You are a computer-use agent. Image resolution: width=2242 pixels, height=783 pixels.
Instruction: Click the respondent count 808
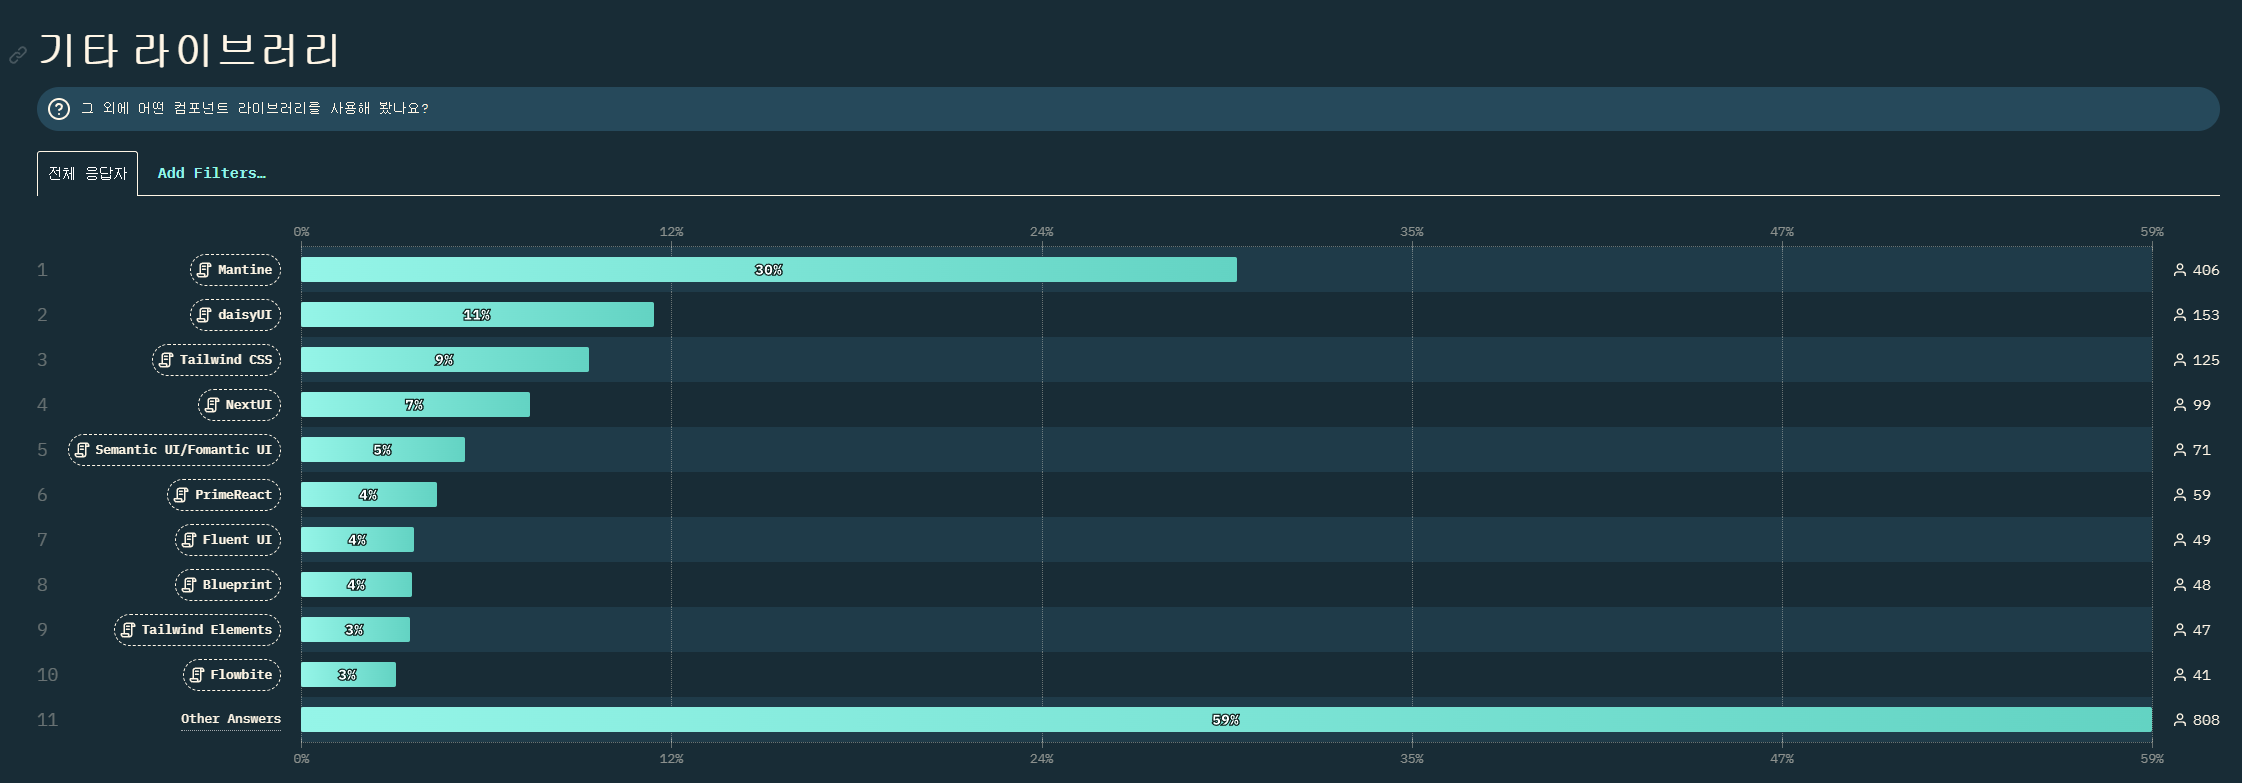[2206, 720]
